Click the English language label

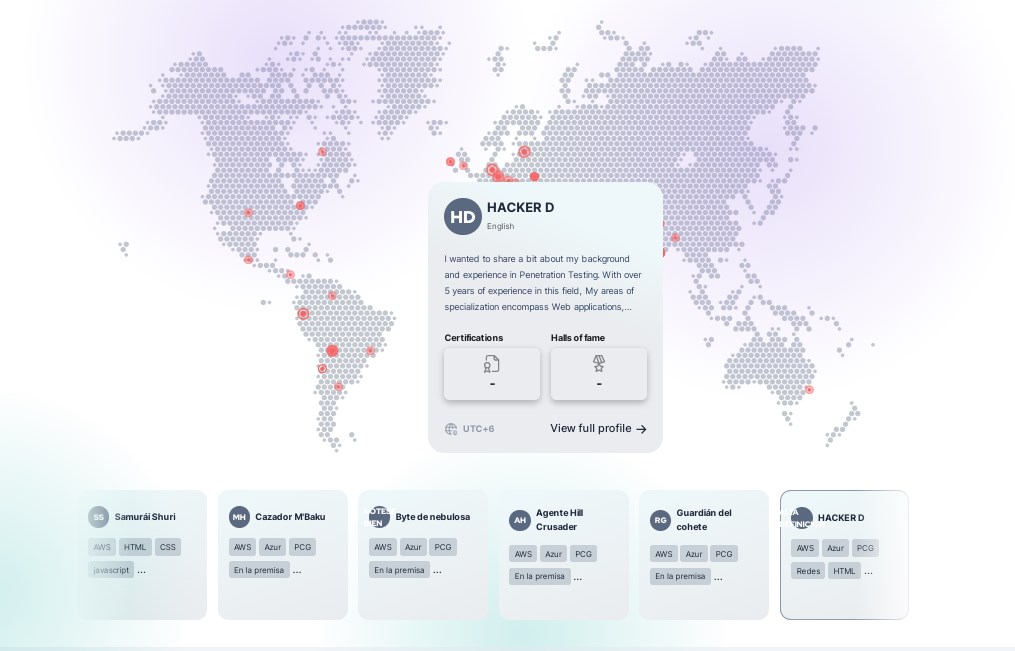500,226
